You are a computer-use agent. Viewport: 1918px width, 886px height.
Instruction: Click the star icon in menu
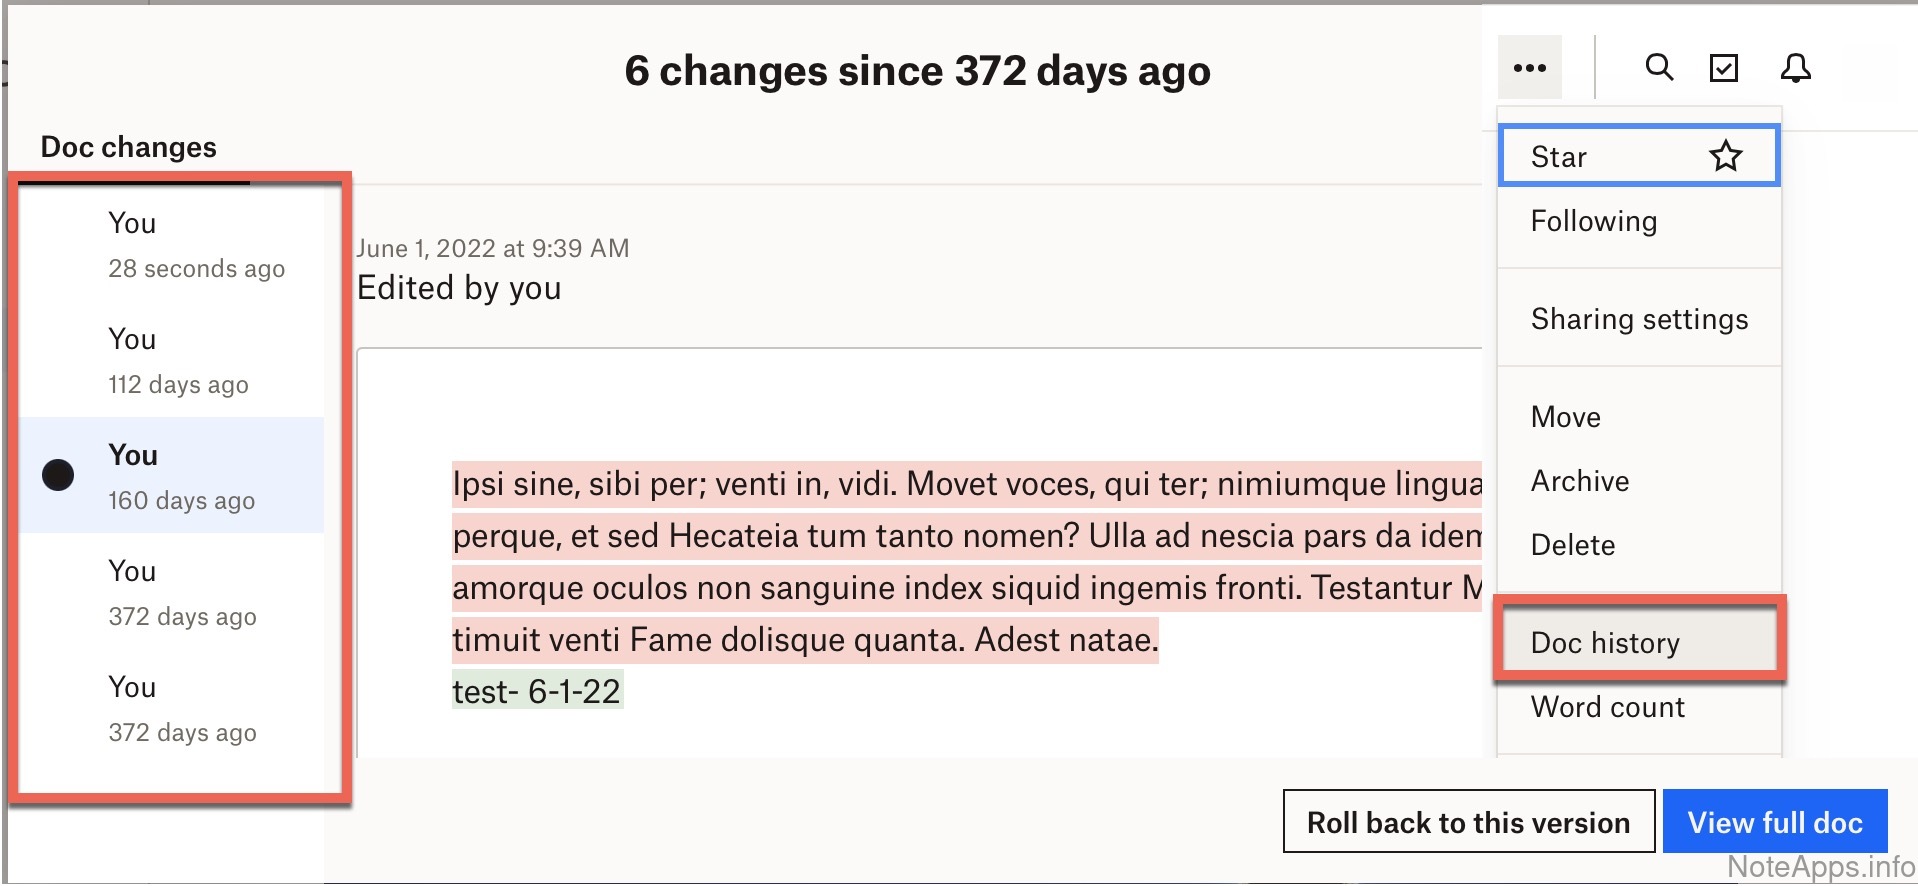coord(1725,157)
